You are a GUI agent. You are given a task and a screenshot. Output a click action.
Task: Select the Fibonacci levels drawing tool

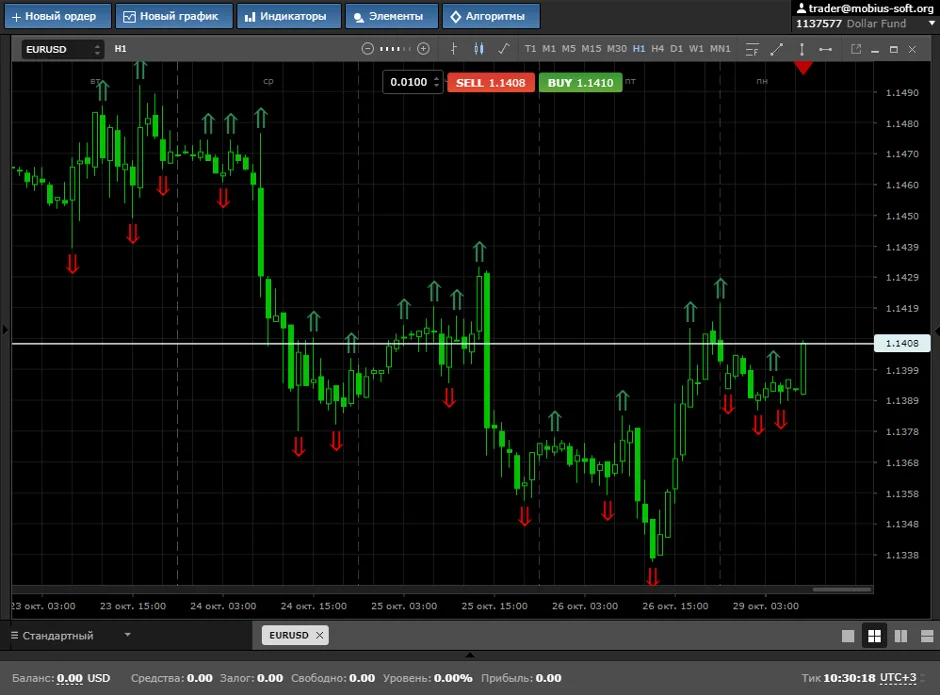[x=752, y=49]
